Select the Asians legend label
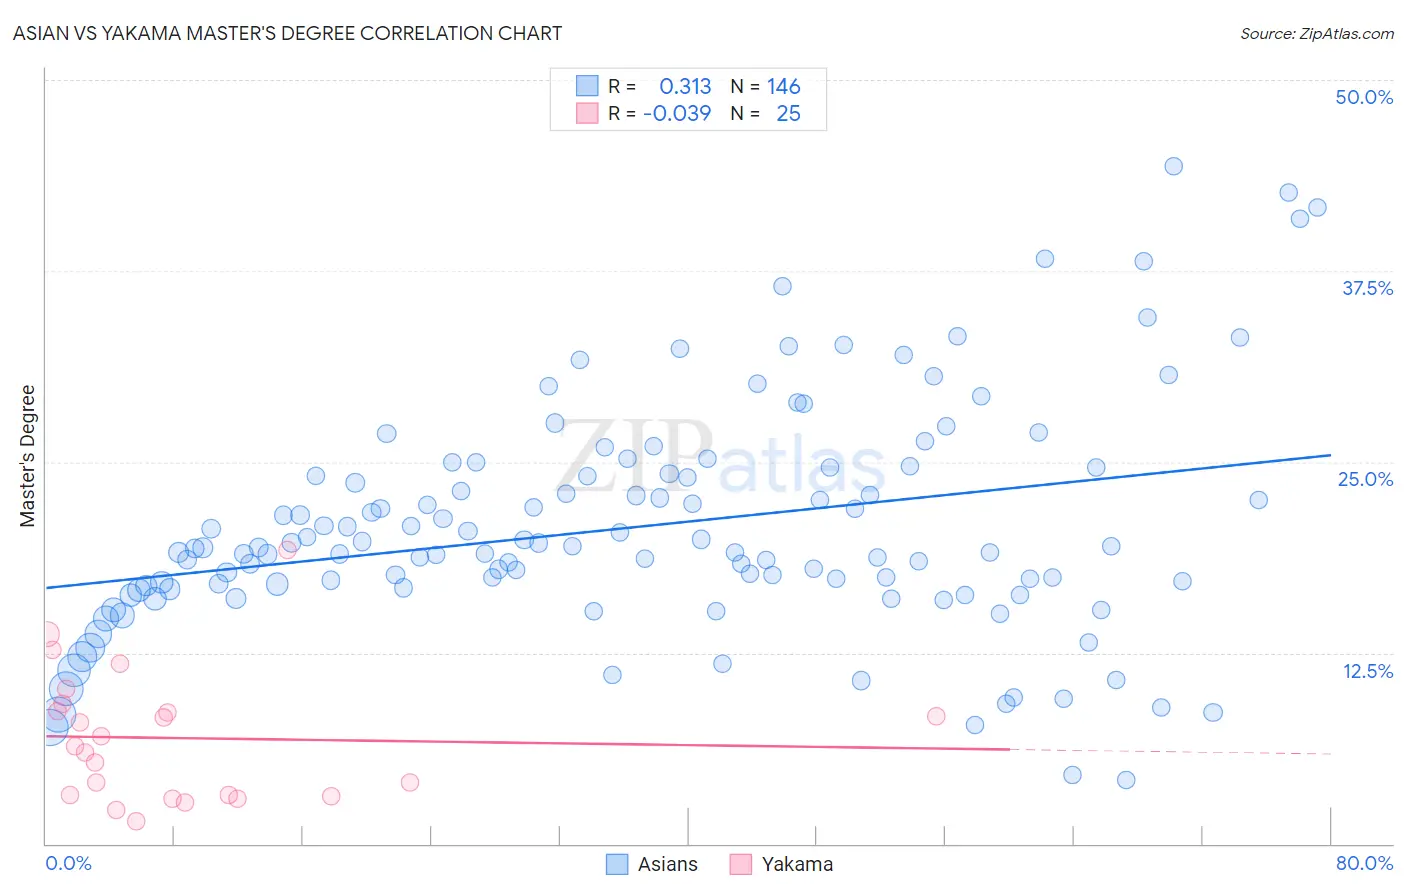This screenshot has height=892, width=1406. 668,864
